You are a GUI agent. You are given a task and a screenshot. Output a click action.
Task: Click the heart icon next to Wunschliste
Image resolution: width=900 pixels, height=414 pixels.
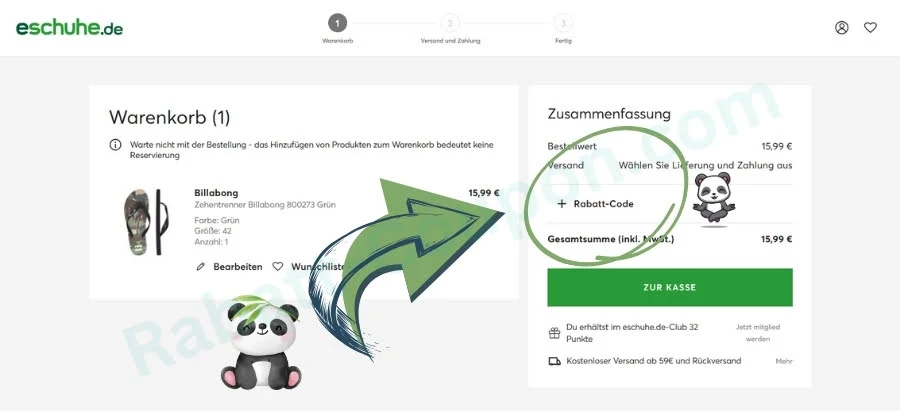tap(278, 266)
